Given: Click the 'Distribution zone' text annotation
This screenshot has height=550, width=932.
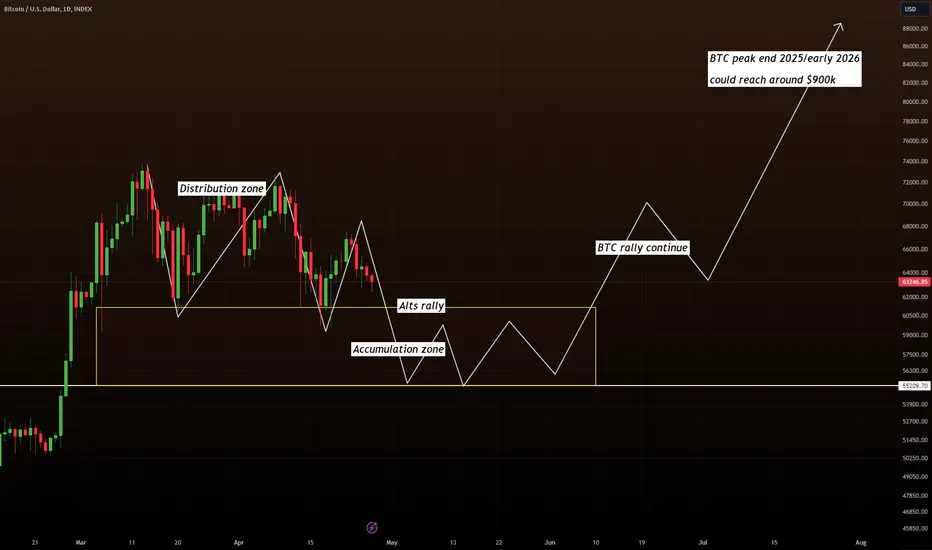Looking at the screenshot, I should pos(221,188).
